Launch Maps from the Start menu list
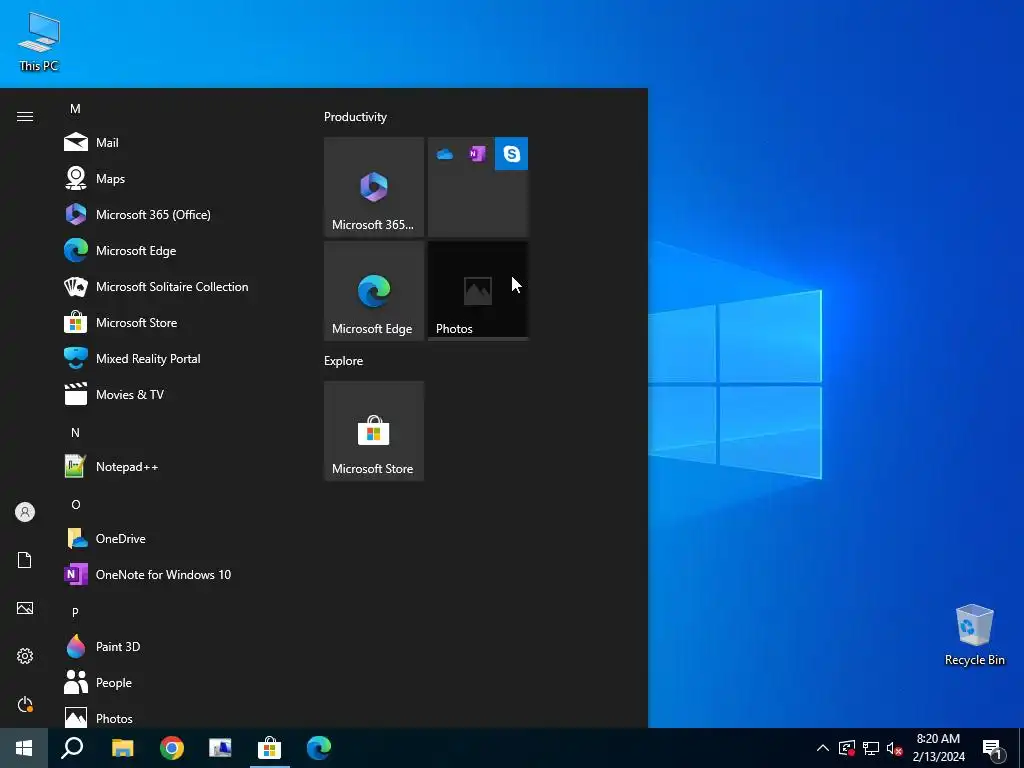Image resolution: width=1024 pixels, height=768 pixels. [x=174, y=178]
